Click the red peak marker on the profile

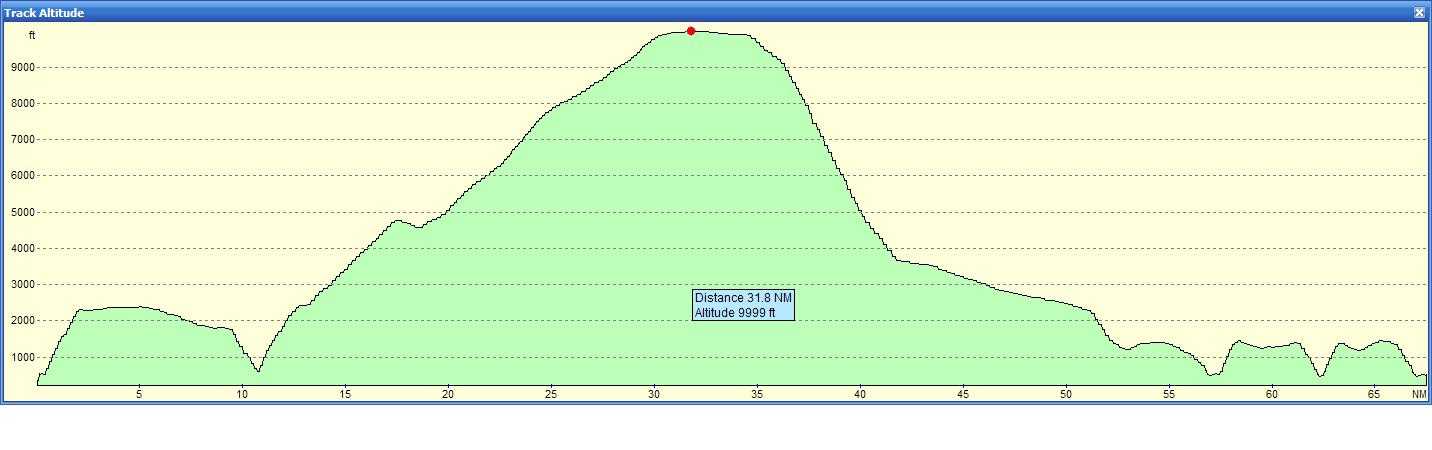coord(691,31)
